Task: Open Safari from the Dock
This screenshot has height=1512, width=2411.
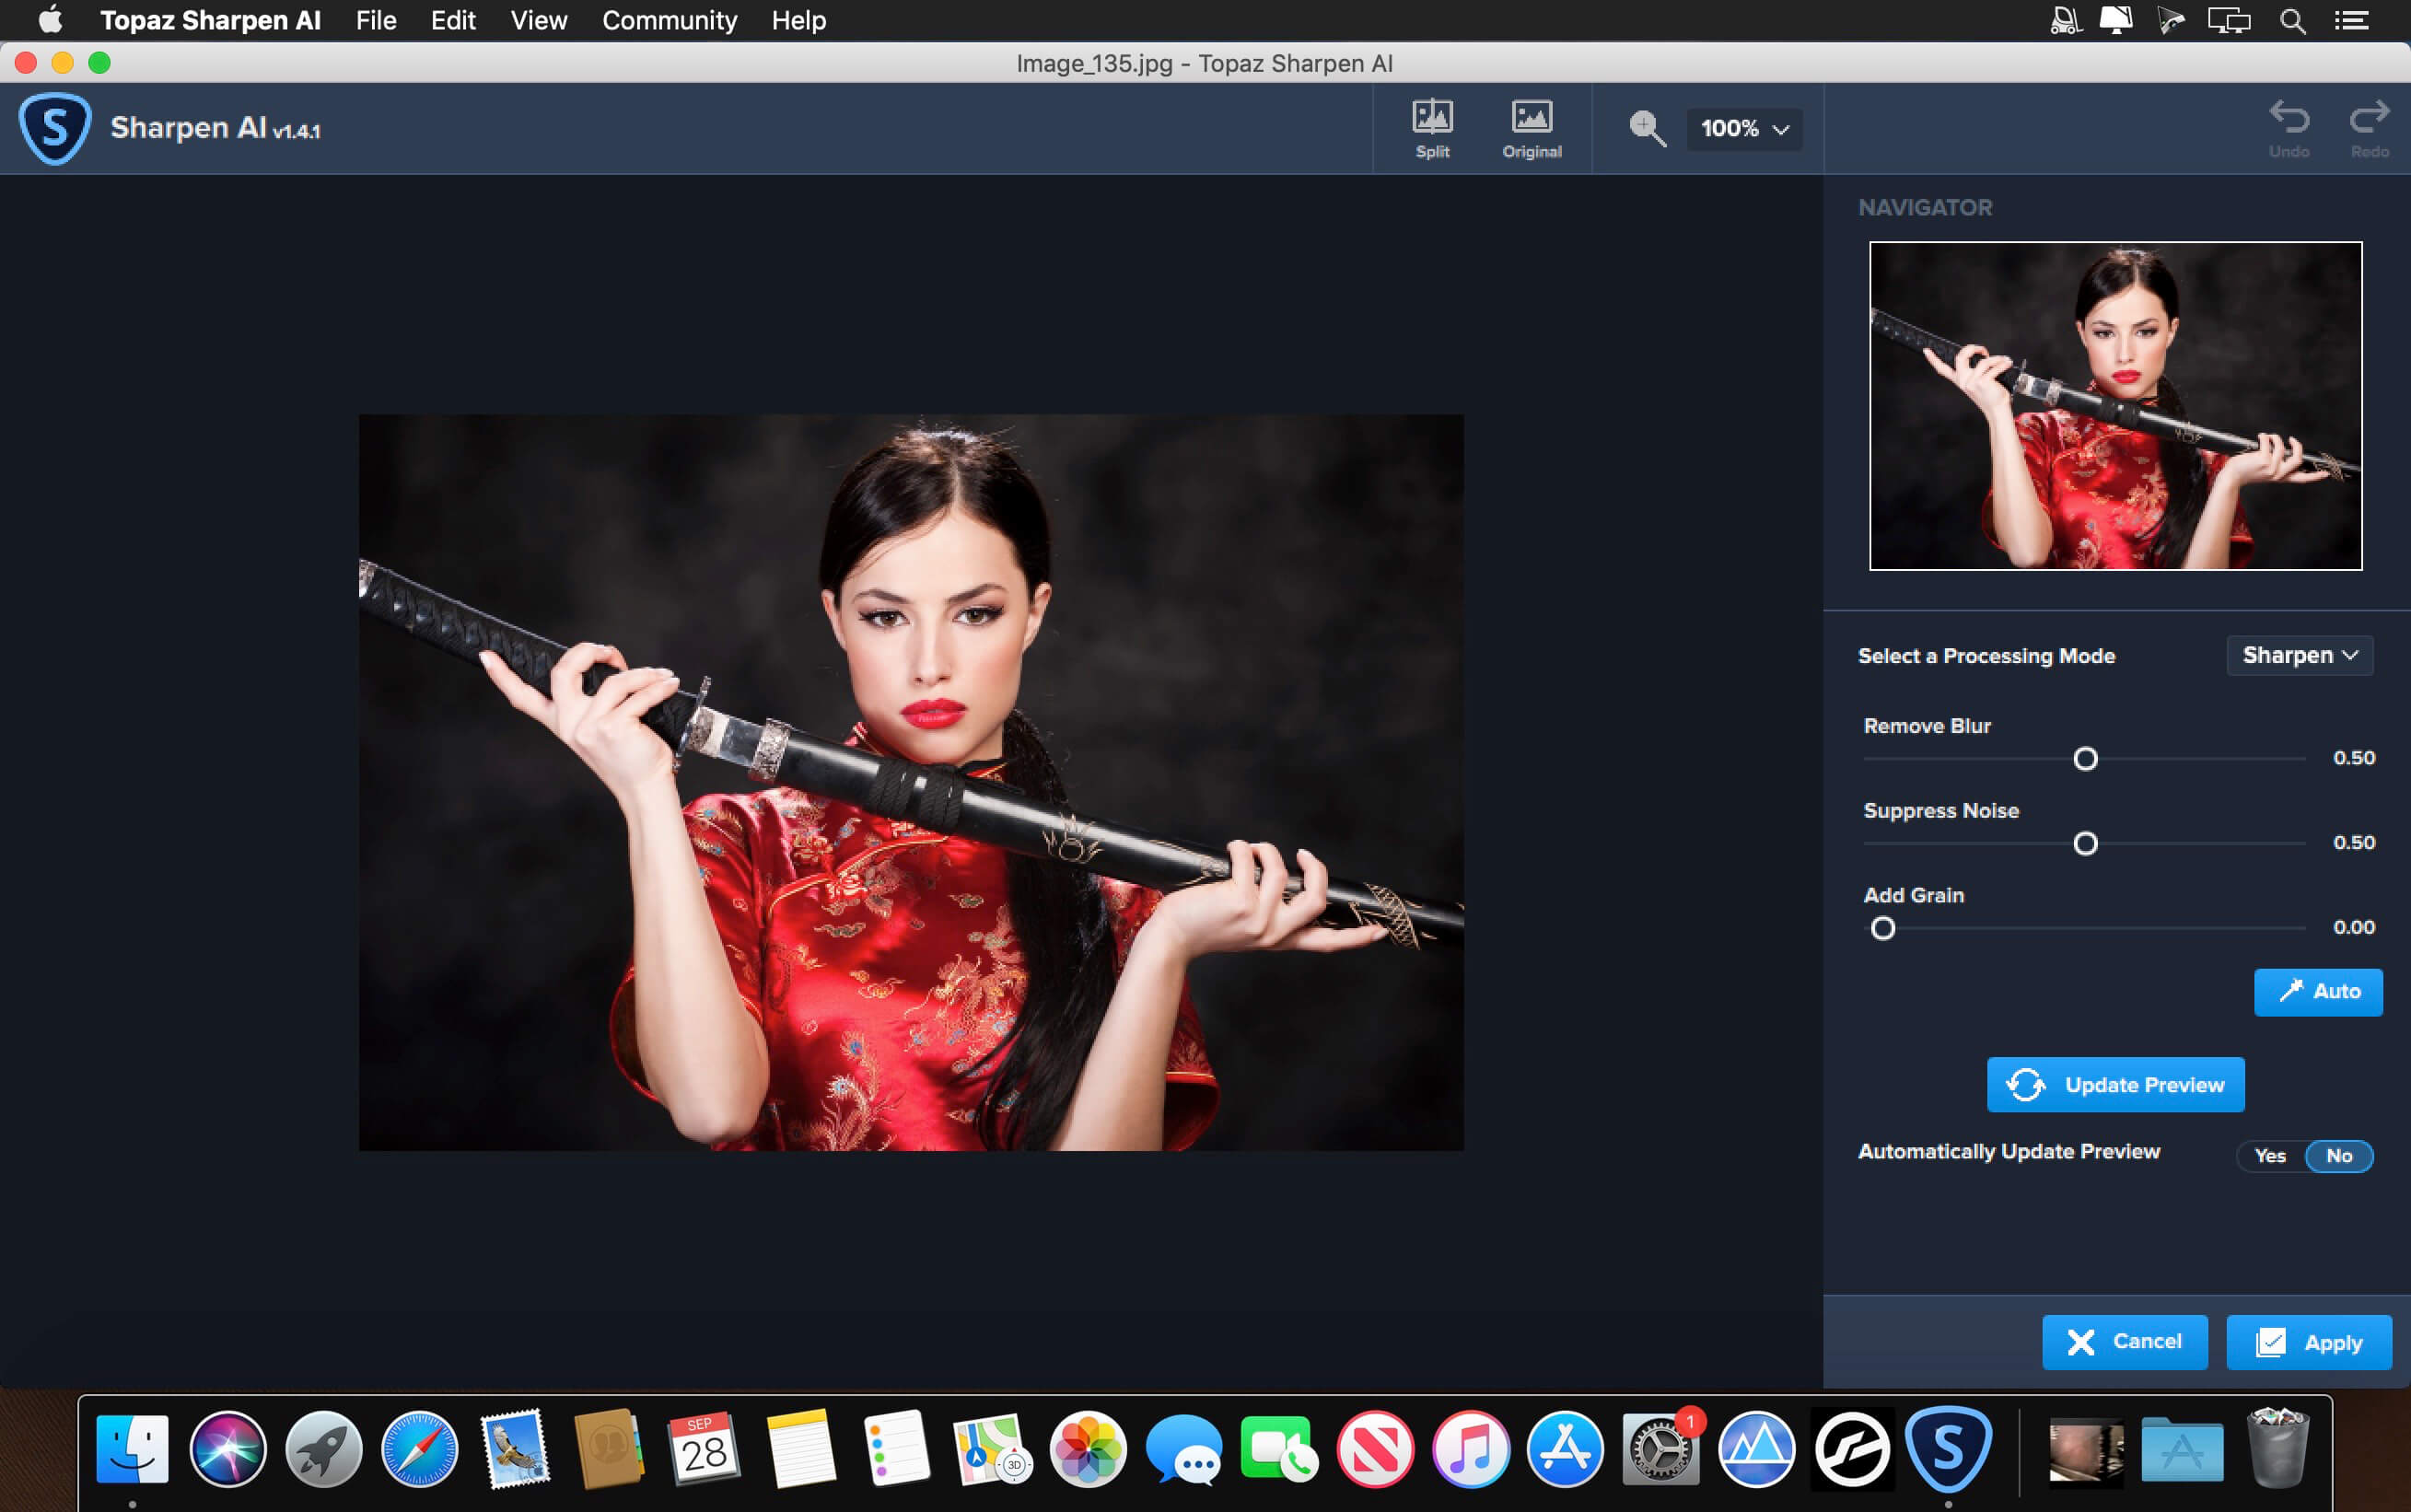Action: [x=420, y=1449]
